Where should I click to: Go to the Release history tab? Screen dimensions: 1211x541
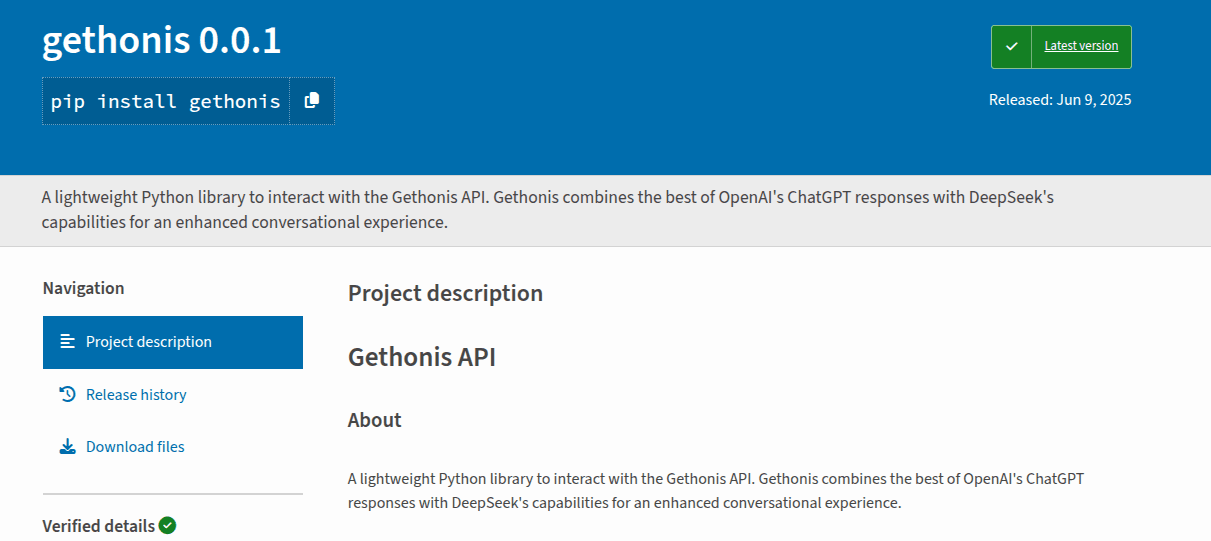pos(136,395)
